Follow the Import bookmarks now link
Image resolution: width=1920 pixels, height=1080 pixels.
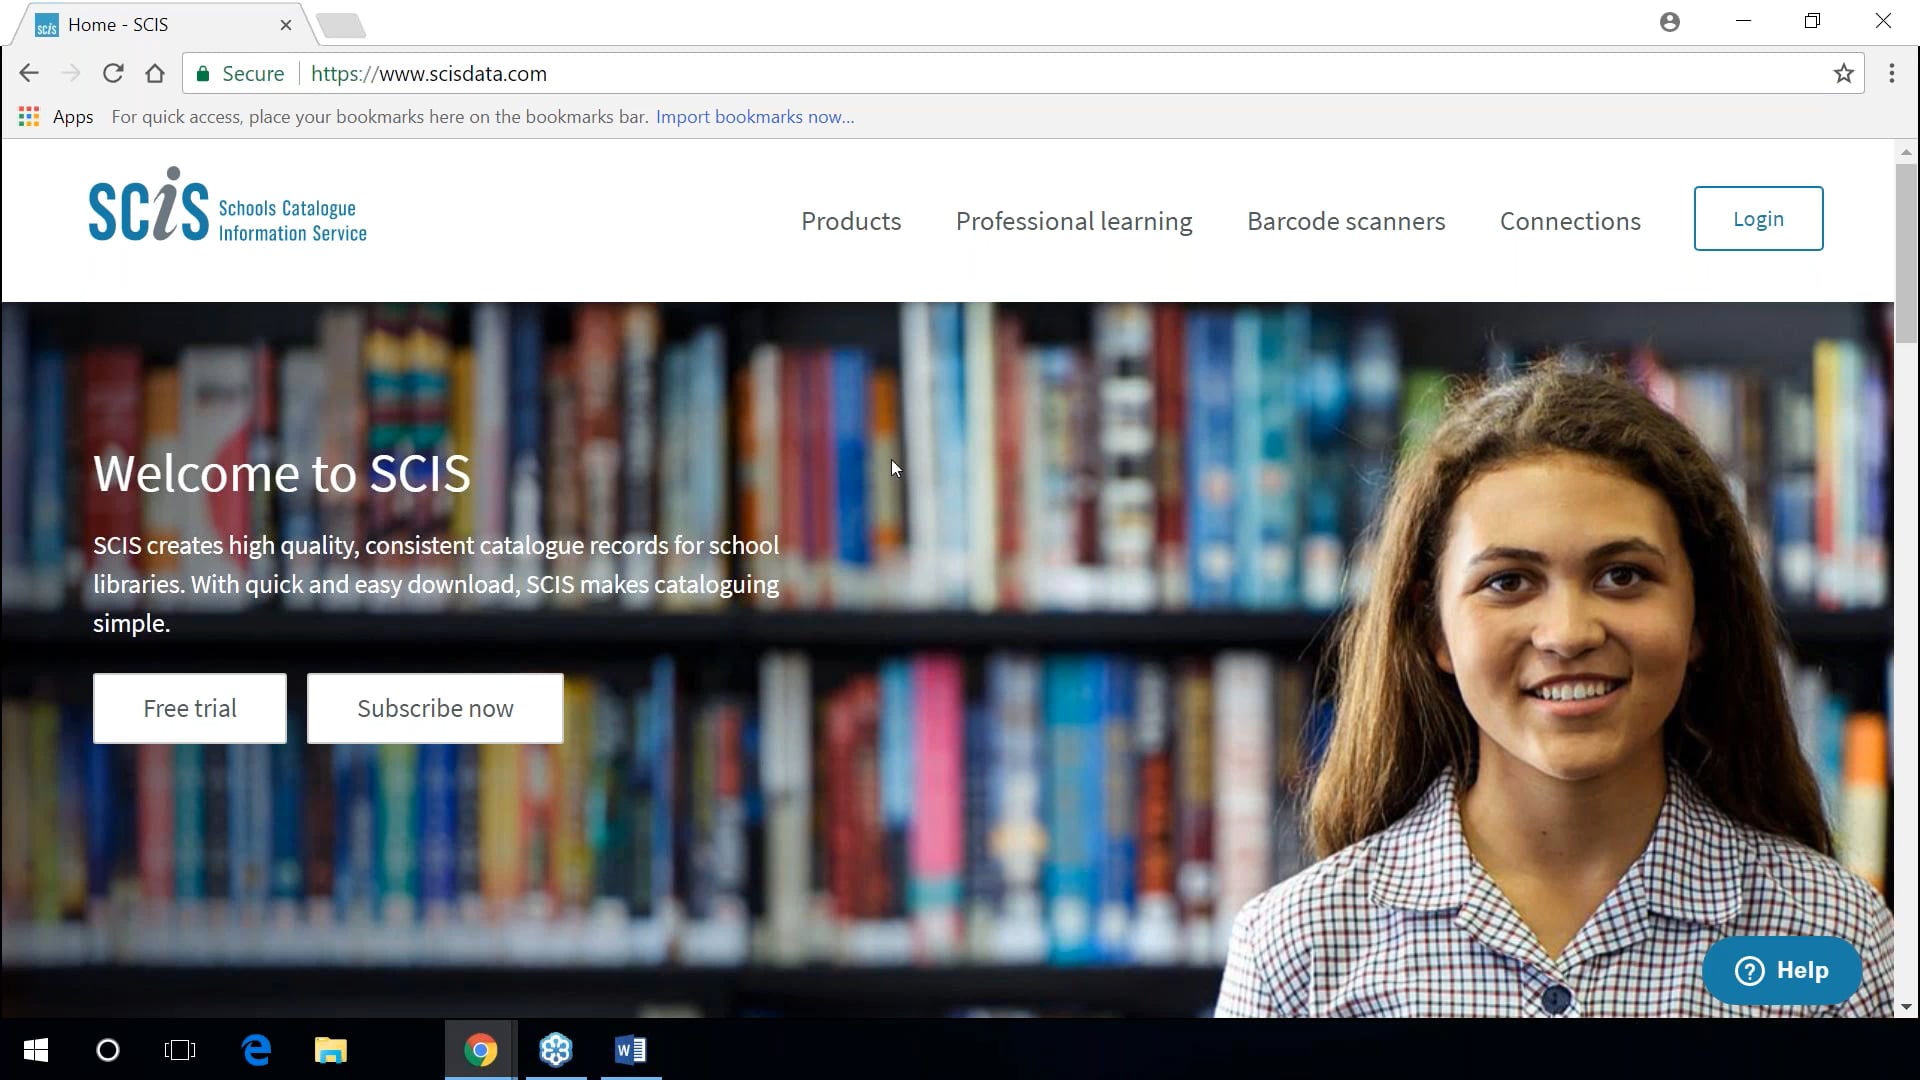point(755,116)
